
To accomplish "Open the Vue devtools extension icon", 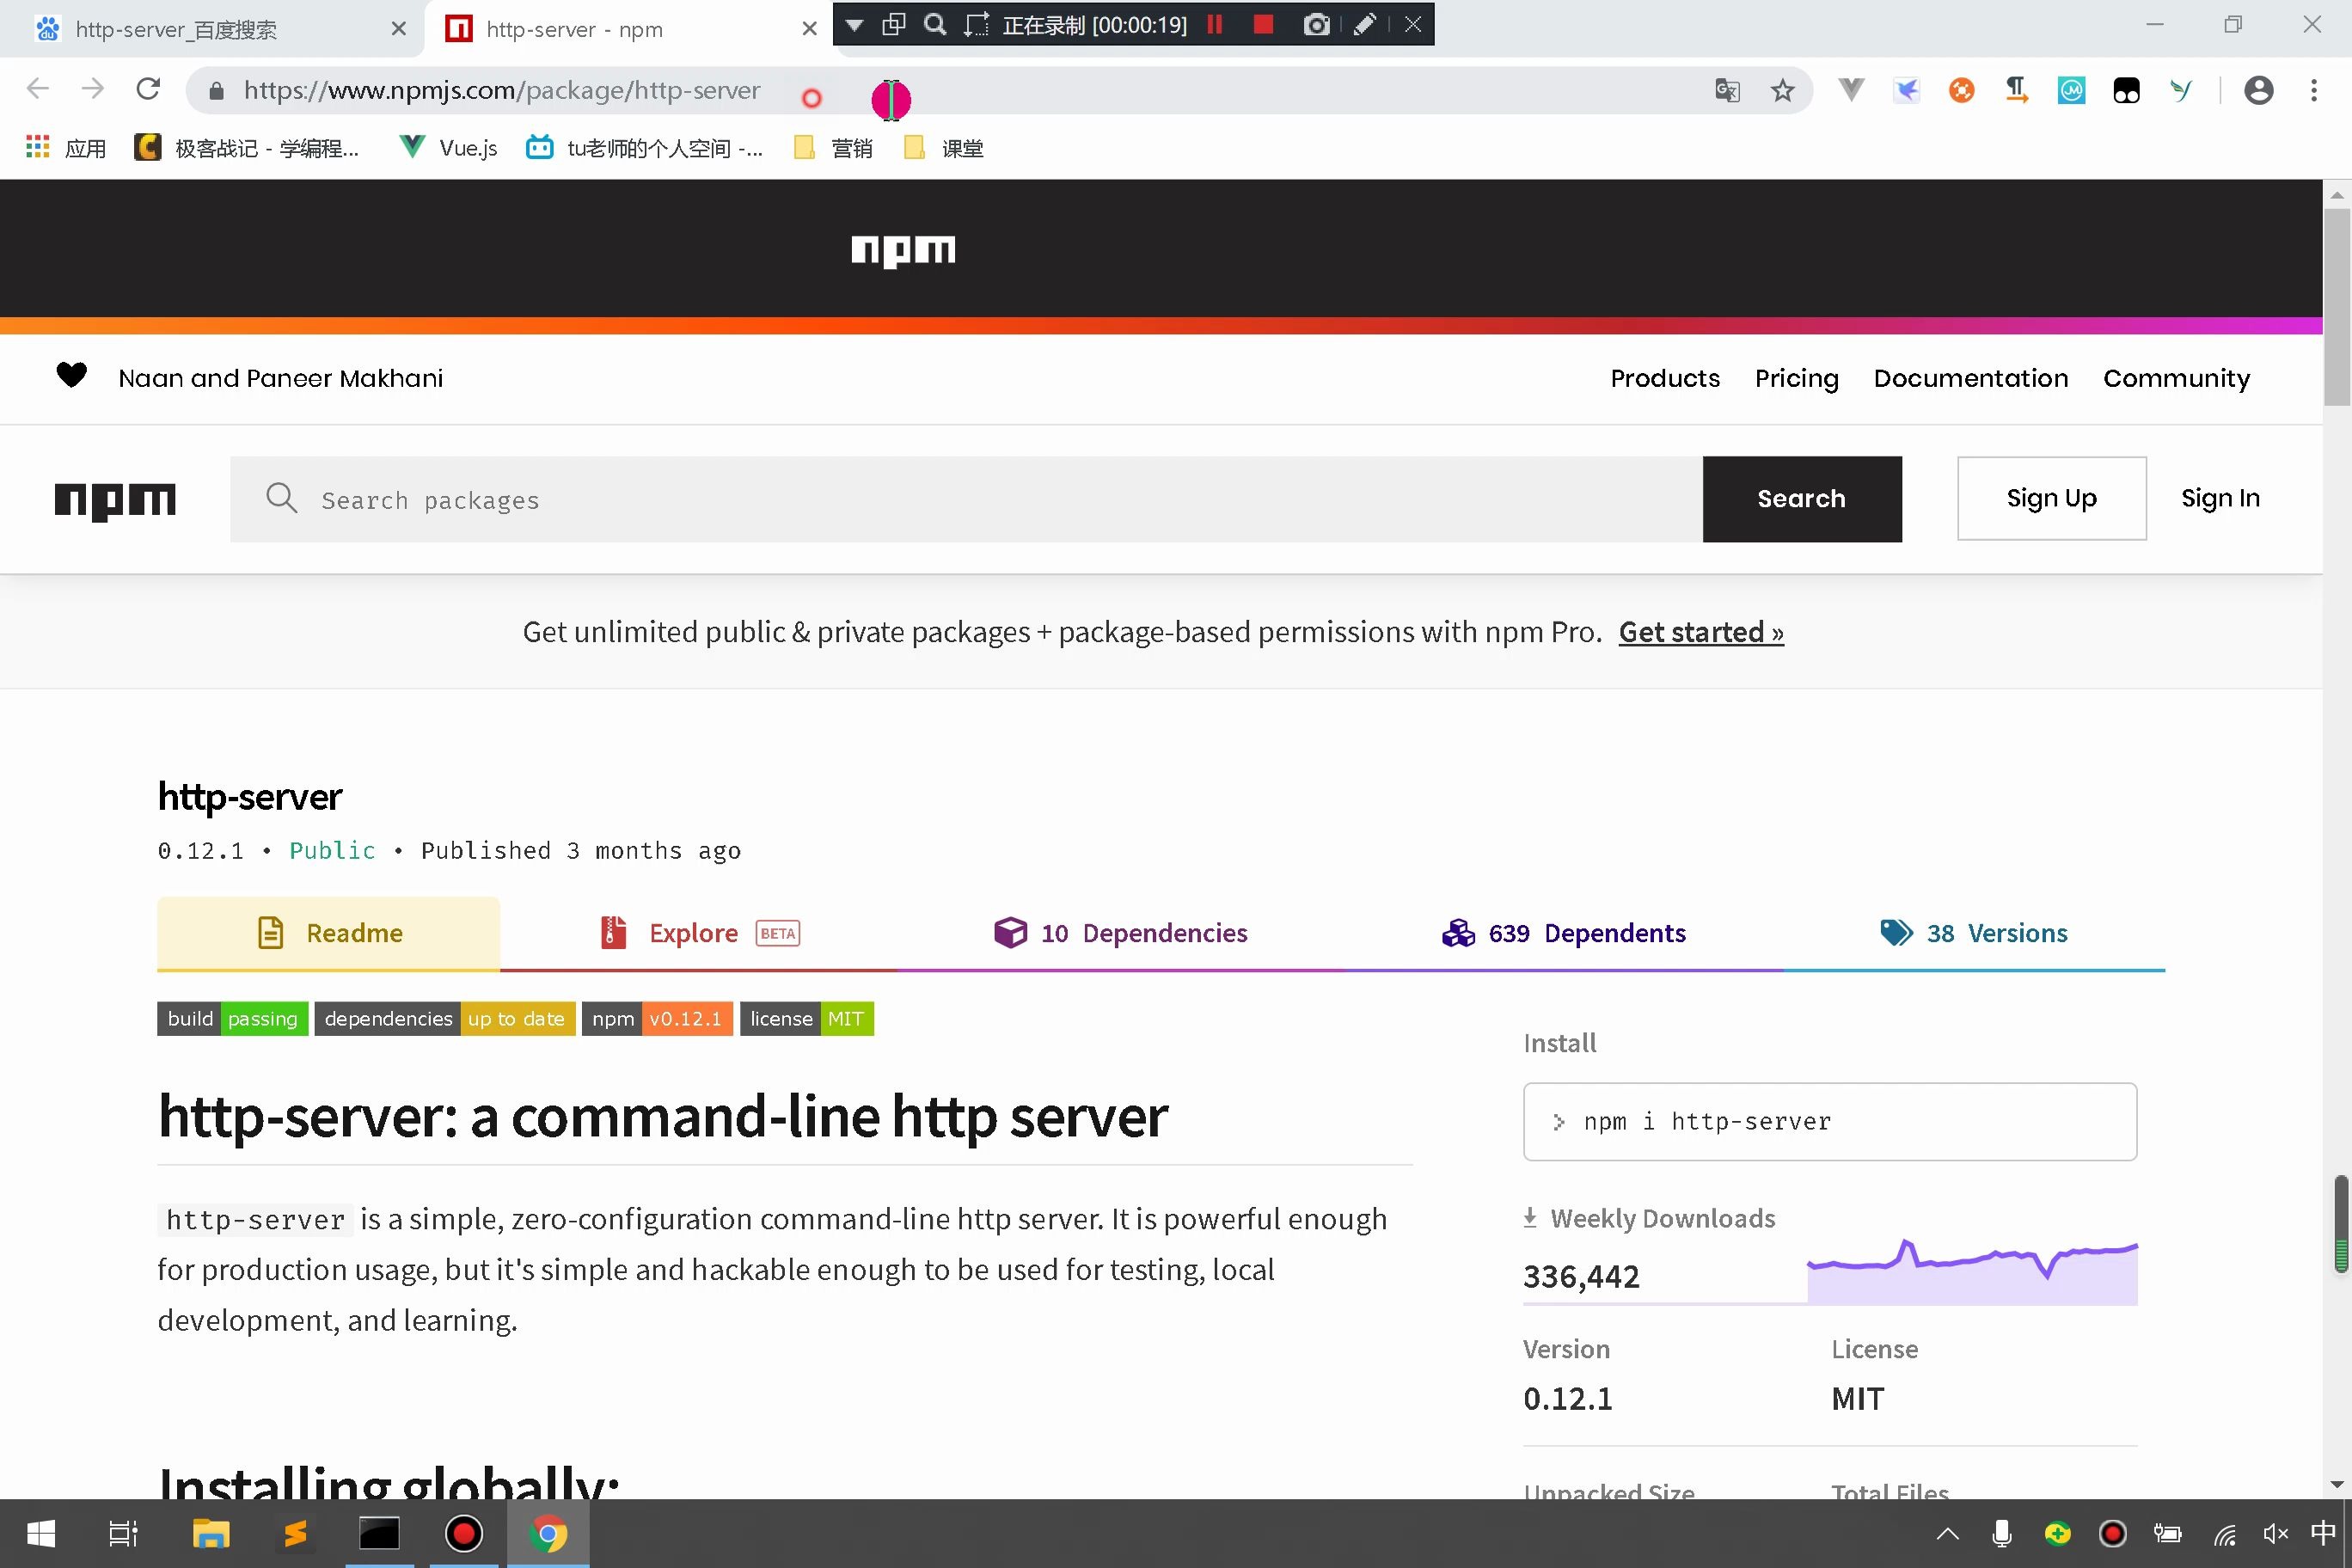I will (x=1851, y=90).
